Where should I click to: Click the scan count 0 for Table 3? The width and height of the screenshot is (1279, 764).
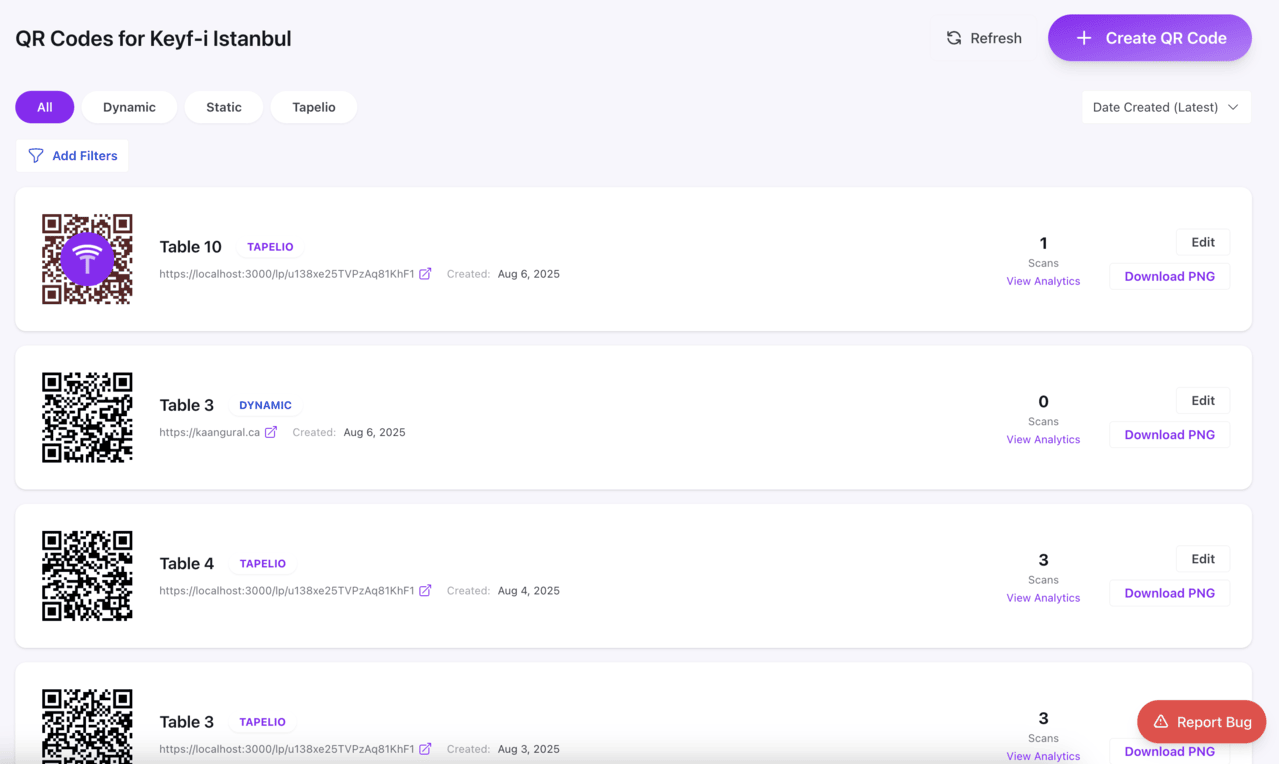(1043, 401)
